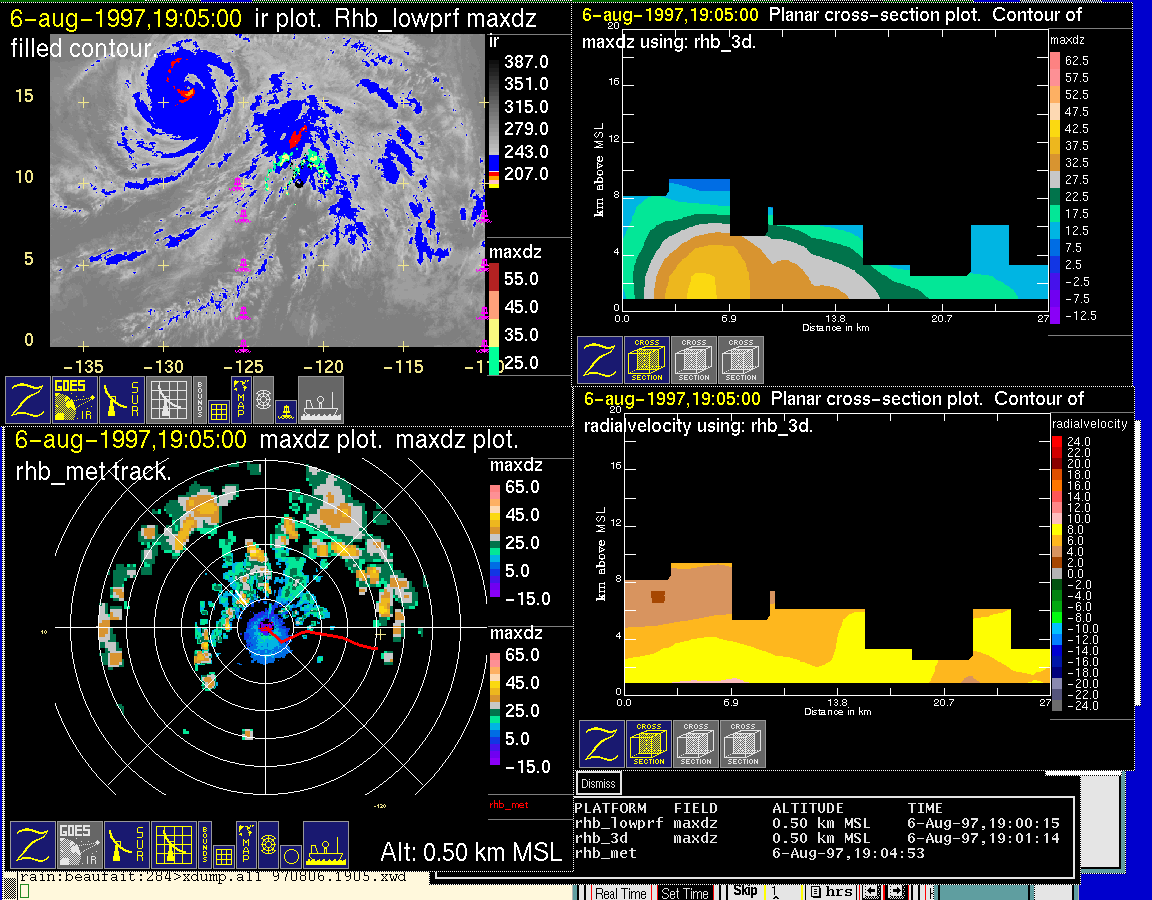The width and height of the screenshot is (1152, 900).
Task: Step time backward with left arrow
Action: click(x=870, y=892)
